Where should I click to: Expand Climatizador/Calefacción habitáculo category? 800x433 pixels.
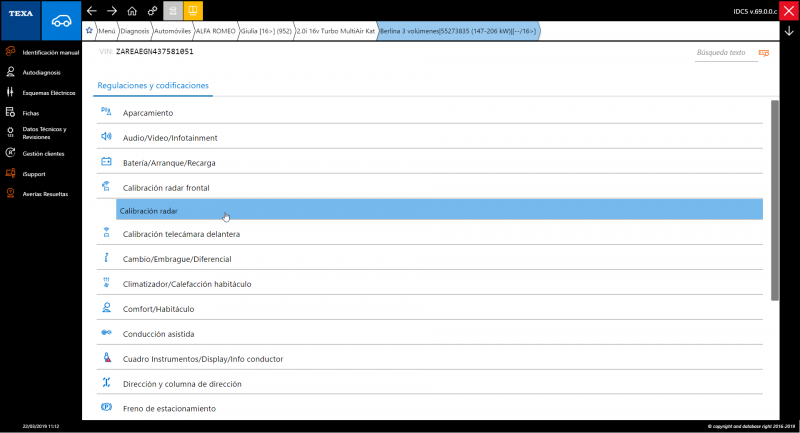pyautogui.click(x=186, y=284)
